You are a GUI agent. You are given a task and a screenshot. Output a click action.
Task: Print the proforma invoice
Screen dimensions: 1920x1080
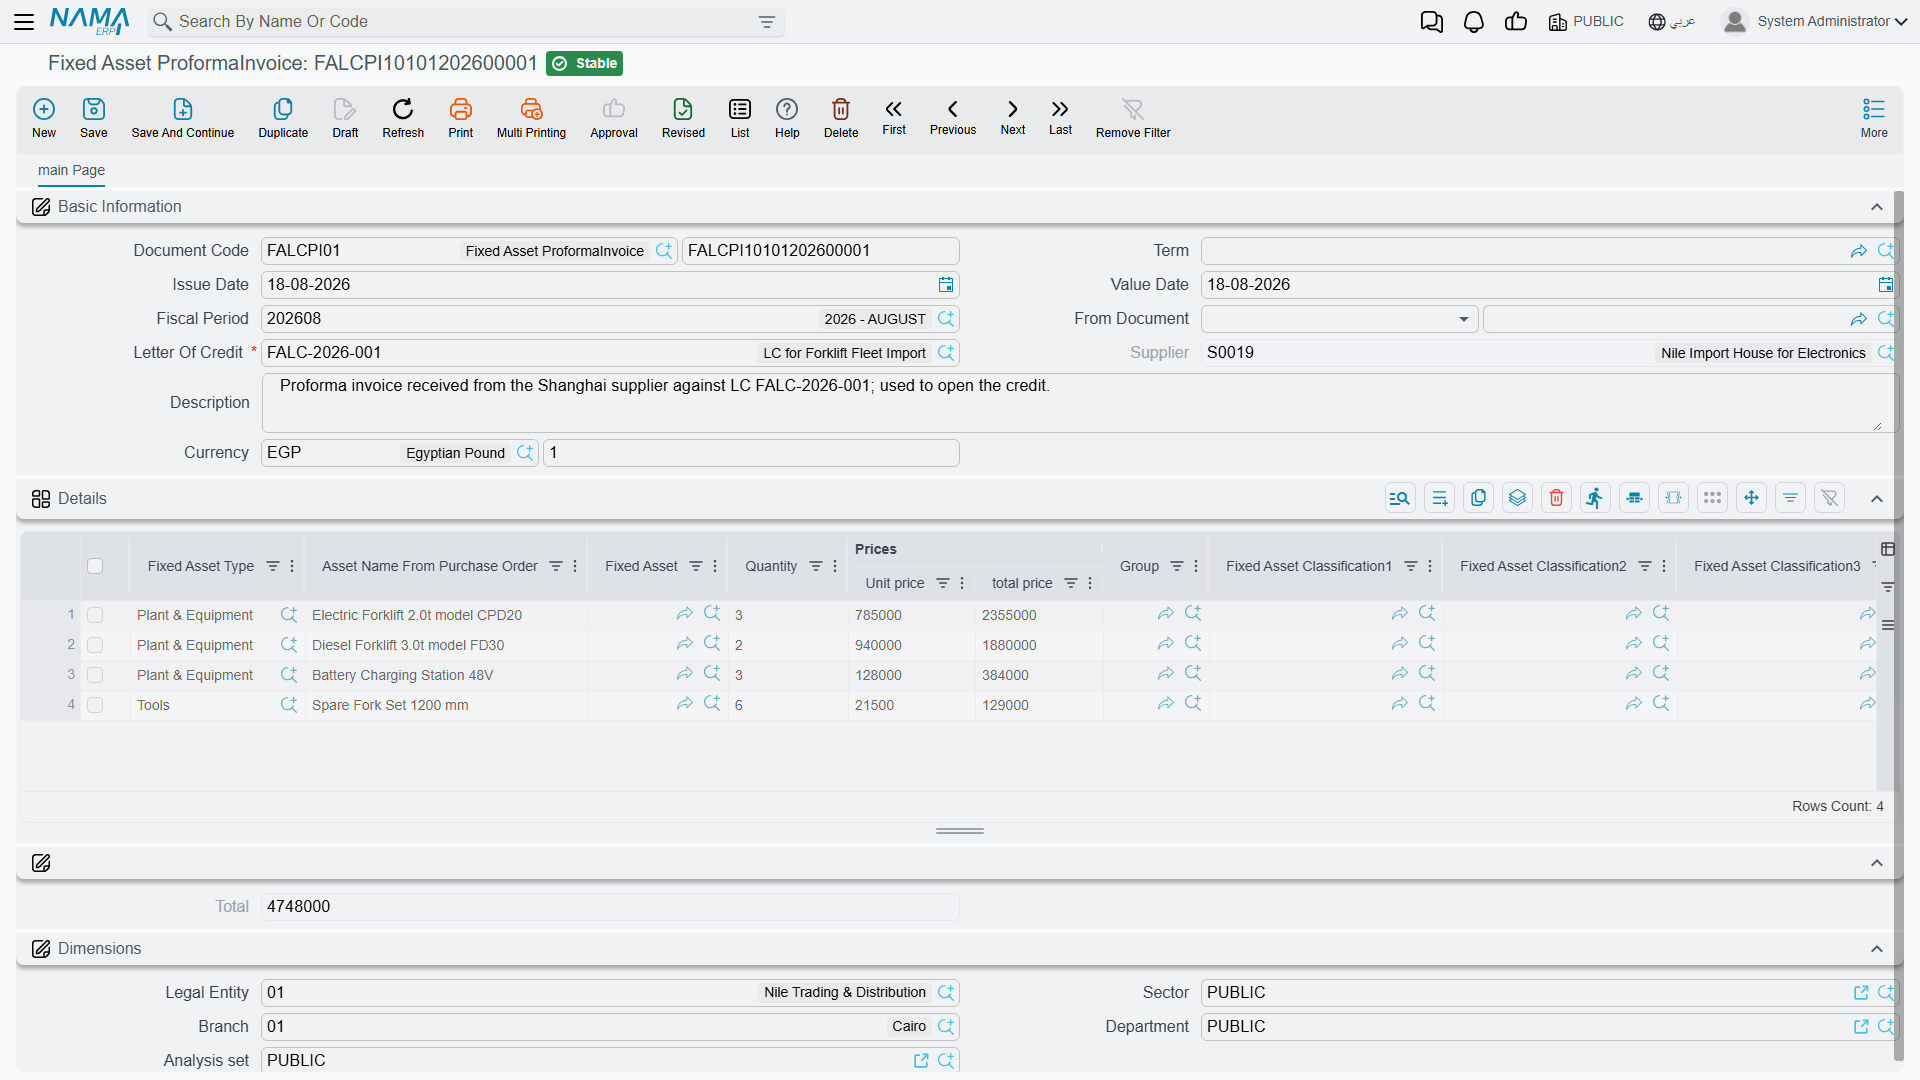[x=461, y=118]
